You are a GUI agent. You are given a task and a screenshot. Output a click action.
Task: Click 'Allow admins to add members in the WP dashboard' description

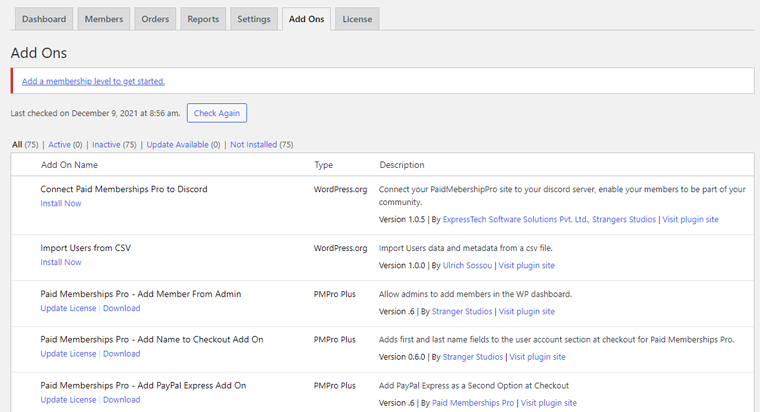475,294
